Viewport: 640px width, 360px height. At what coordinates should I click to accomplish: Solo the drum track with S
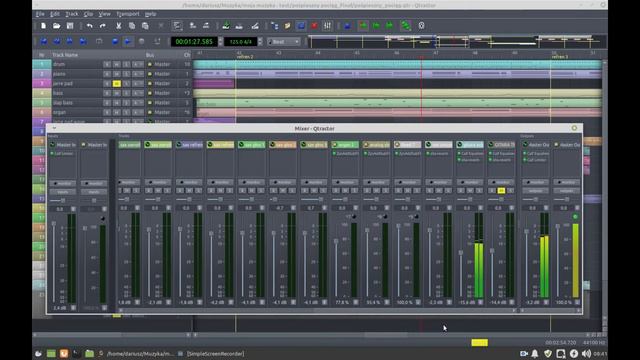pos(126,64)
